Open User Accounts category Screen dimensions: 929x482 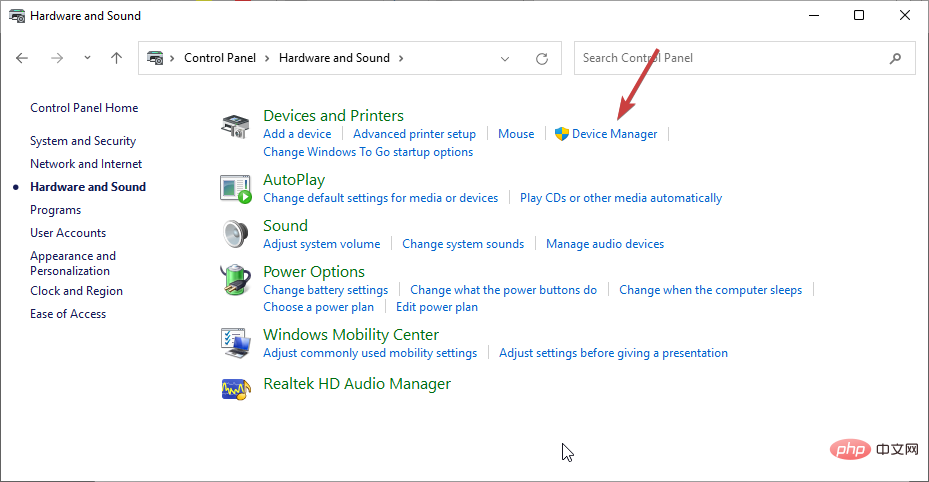click(68, 233)
